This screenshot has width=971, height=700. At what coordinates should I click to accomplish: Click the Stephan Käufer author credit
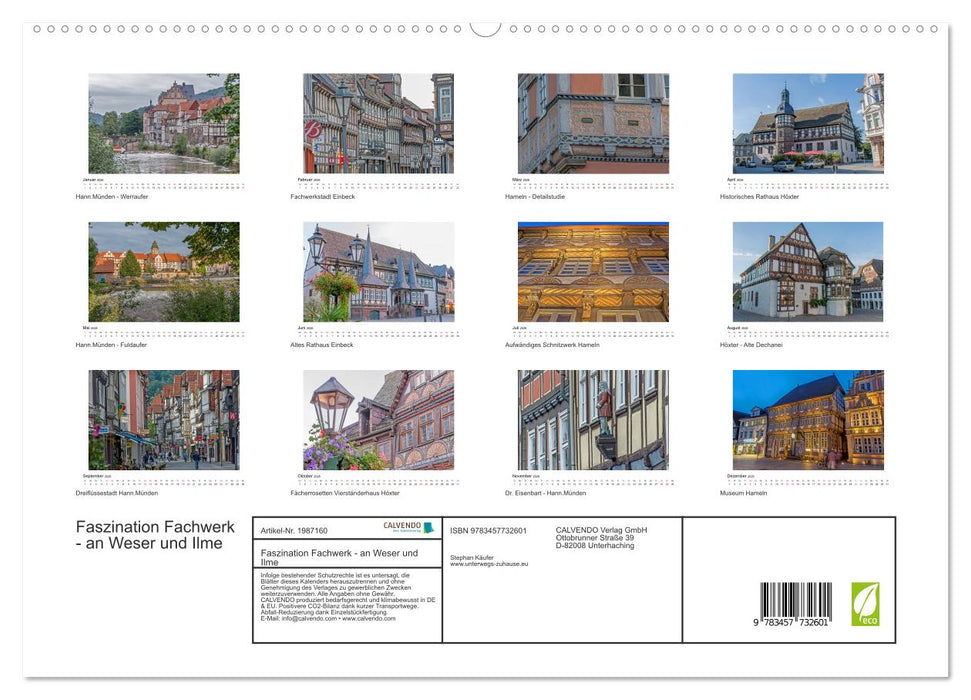[x=471, y=556]
